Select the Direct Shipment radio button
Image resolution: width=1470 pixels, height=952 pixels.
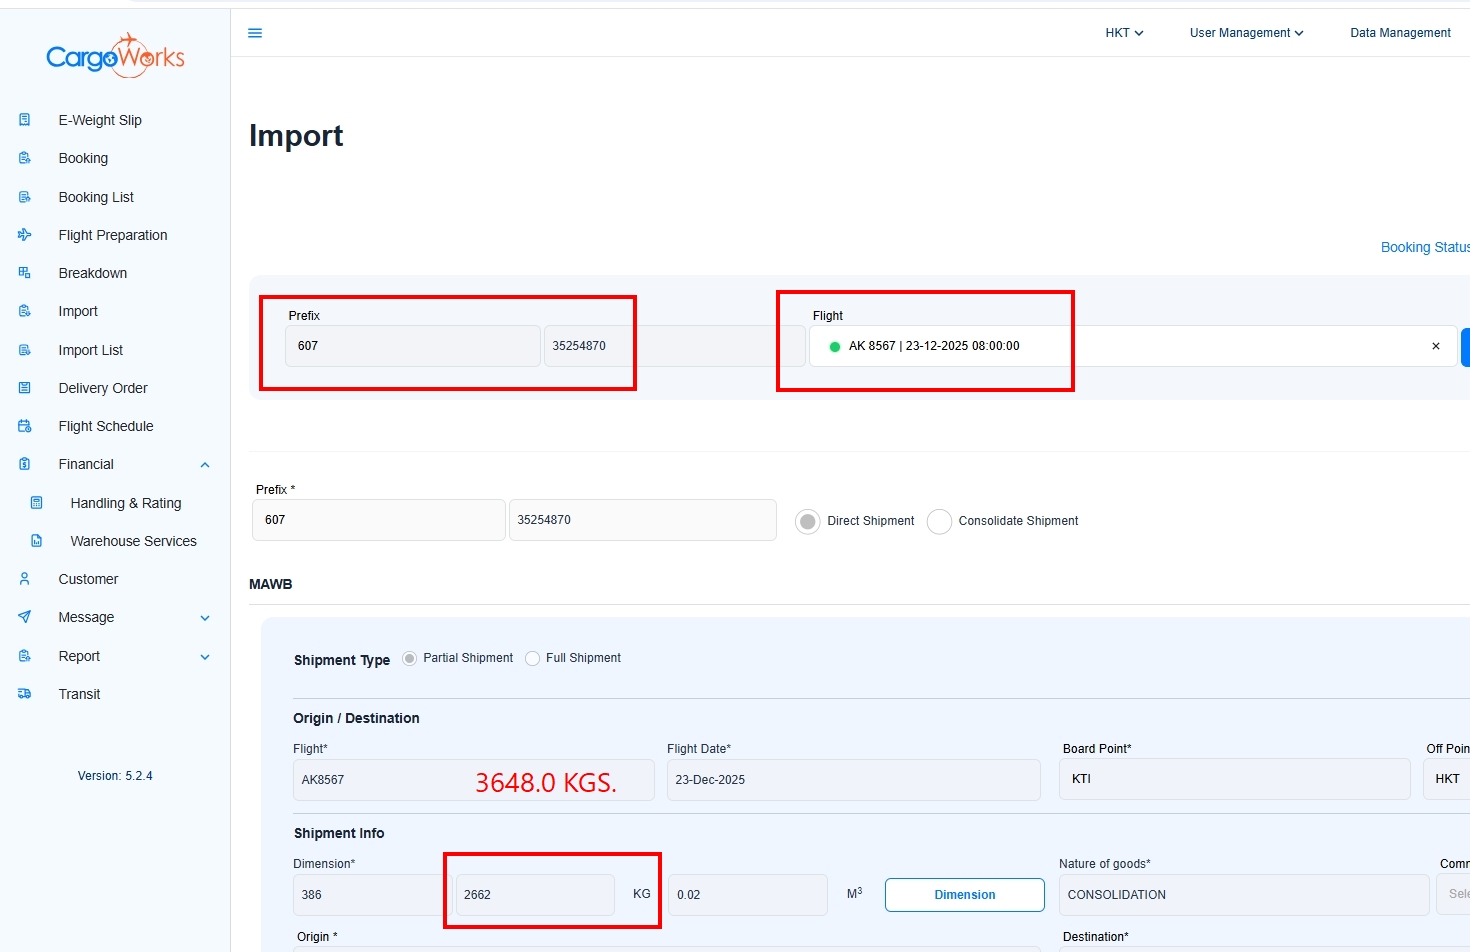click(x=808, y=521)
